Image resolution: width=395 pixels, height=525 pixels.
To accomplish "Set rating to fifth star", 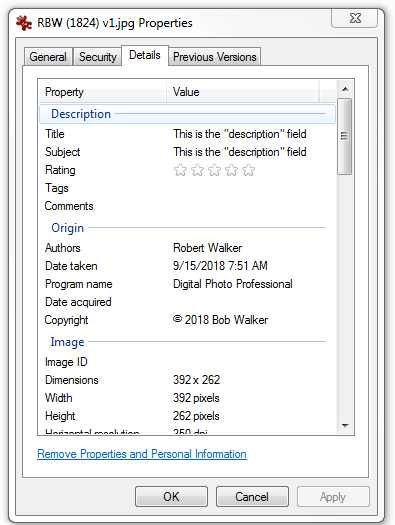I will pyautogui.click(x=248, y=170).
